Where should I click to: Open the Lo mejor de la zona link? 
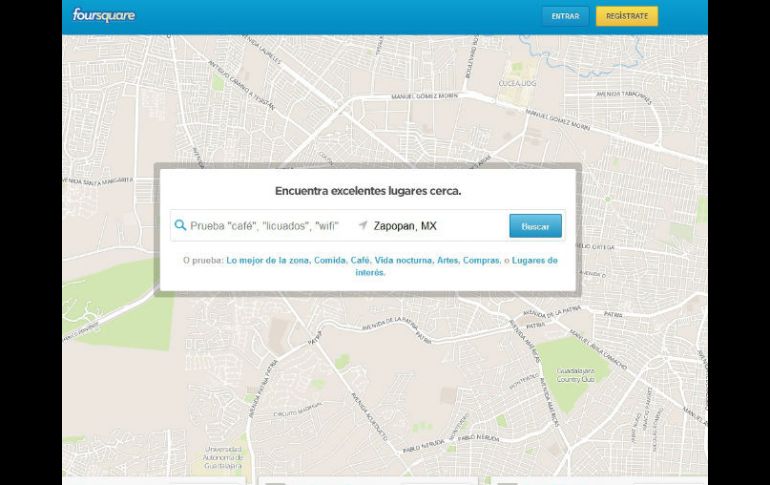[267, 260]
